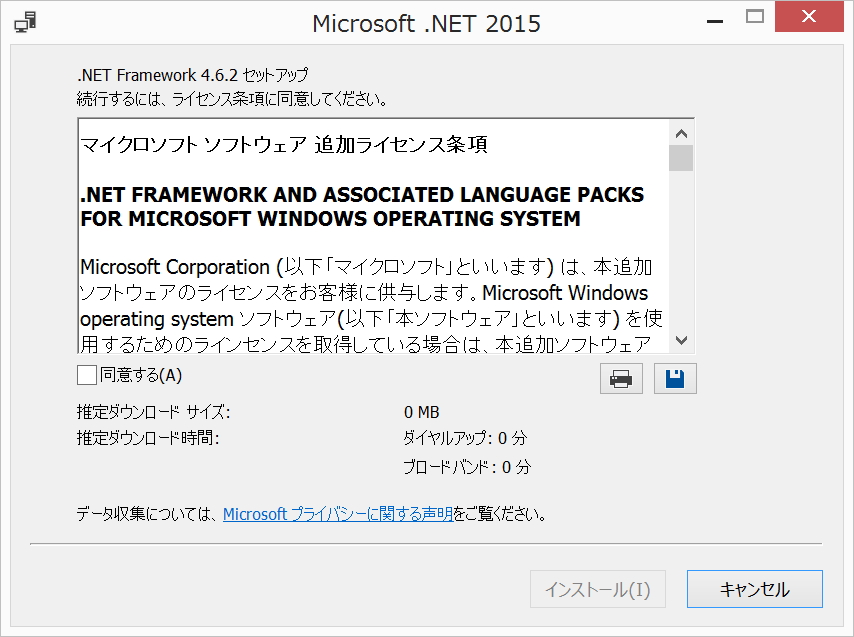Click the minimize button
The height and width of the screenshot is (637, 854).
point(712,16)
